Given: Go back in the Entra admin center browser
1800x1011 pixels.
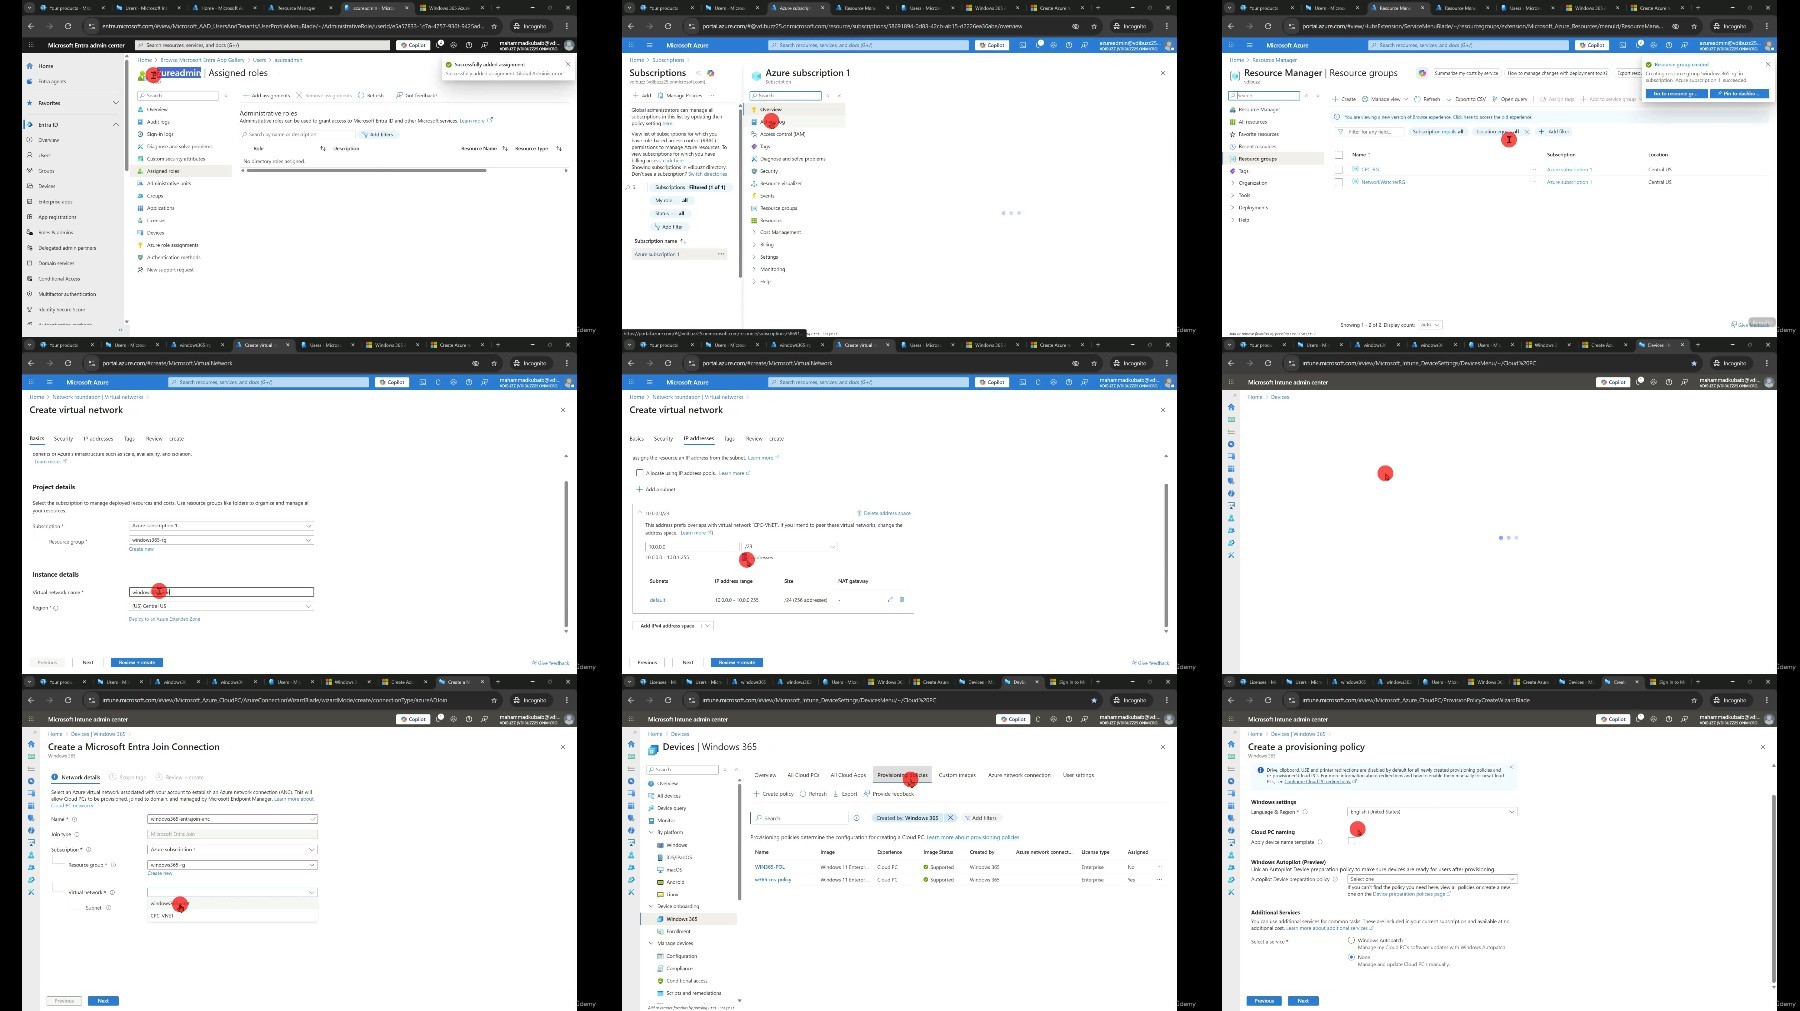Looking at the screenshot, I should tap(31, 26).
